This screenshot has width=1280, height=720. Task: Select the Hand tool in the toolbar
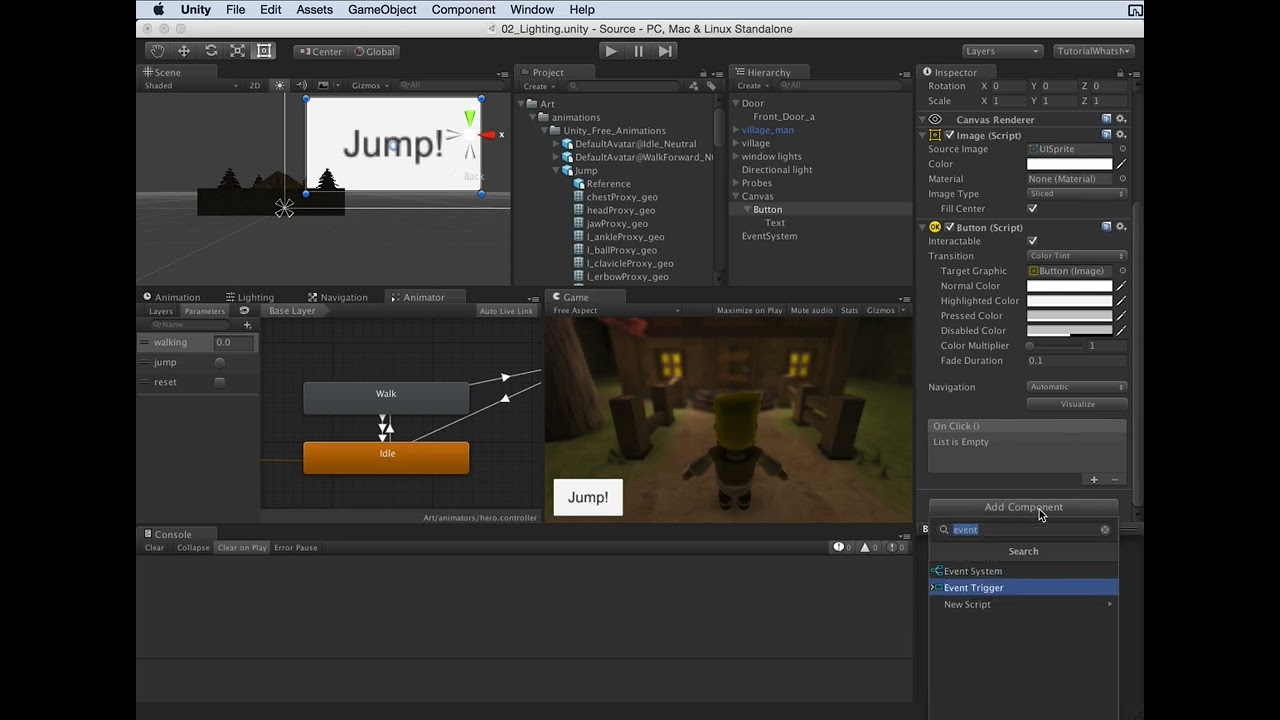(x=157, y=51)
